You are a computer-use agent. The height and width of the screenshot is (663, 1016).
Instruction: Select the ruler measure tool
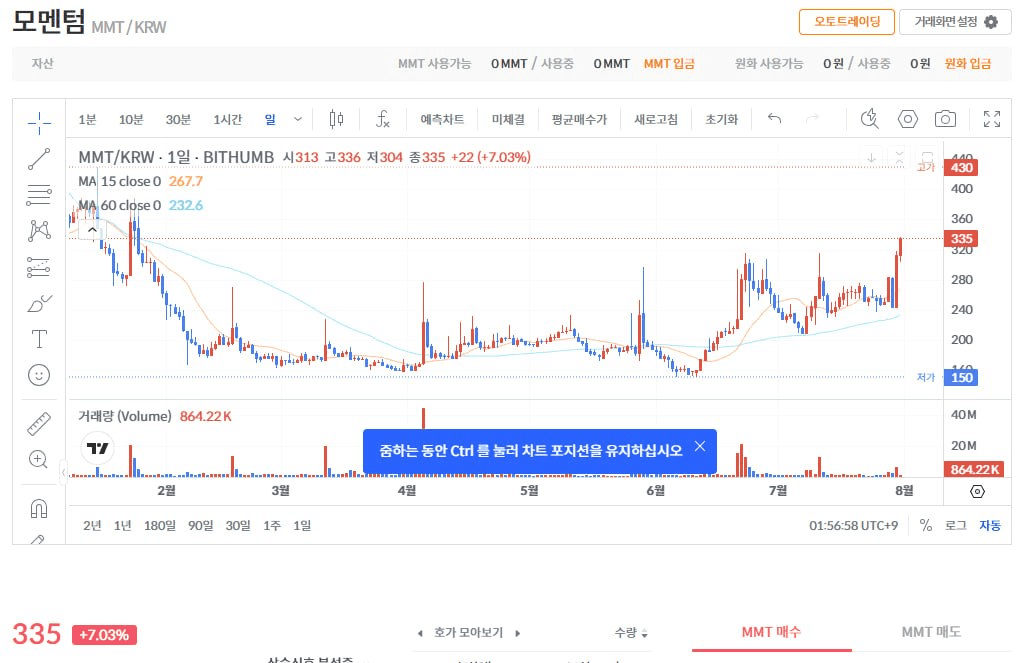tap(39, 423)
